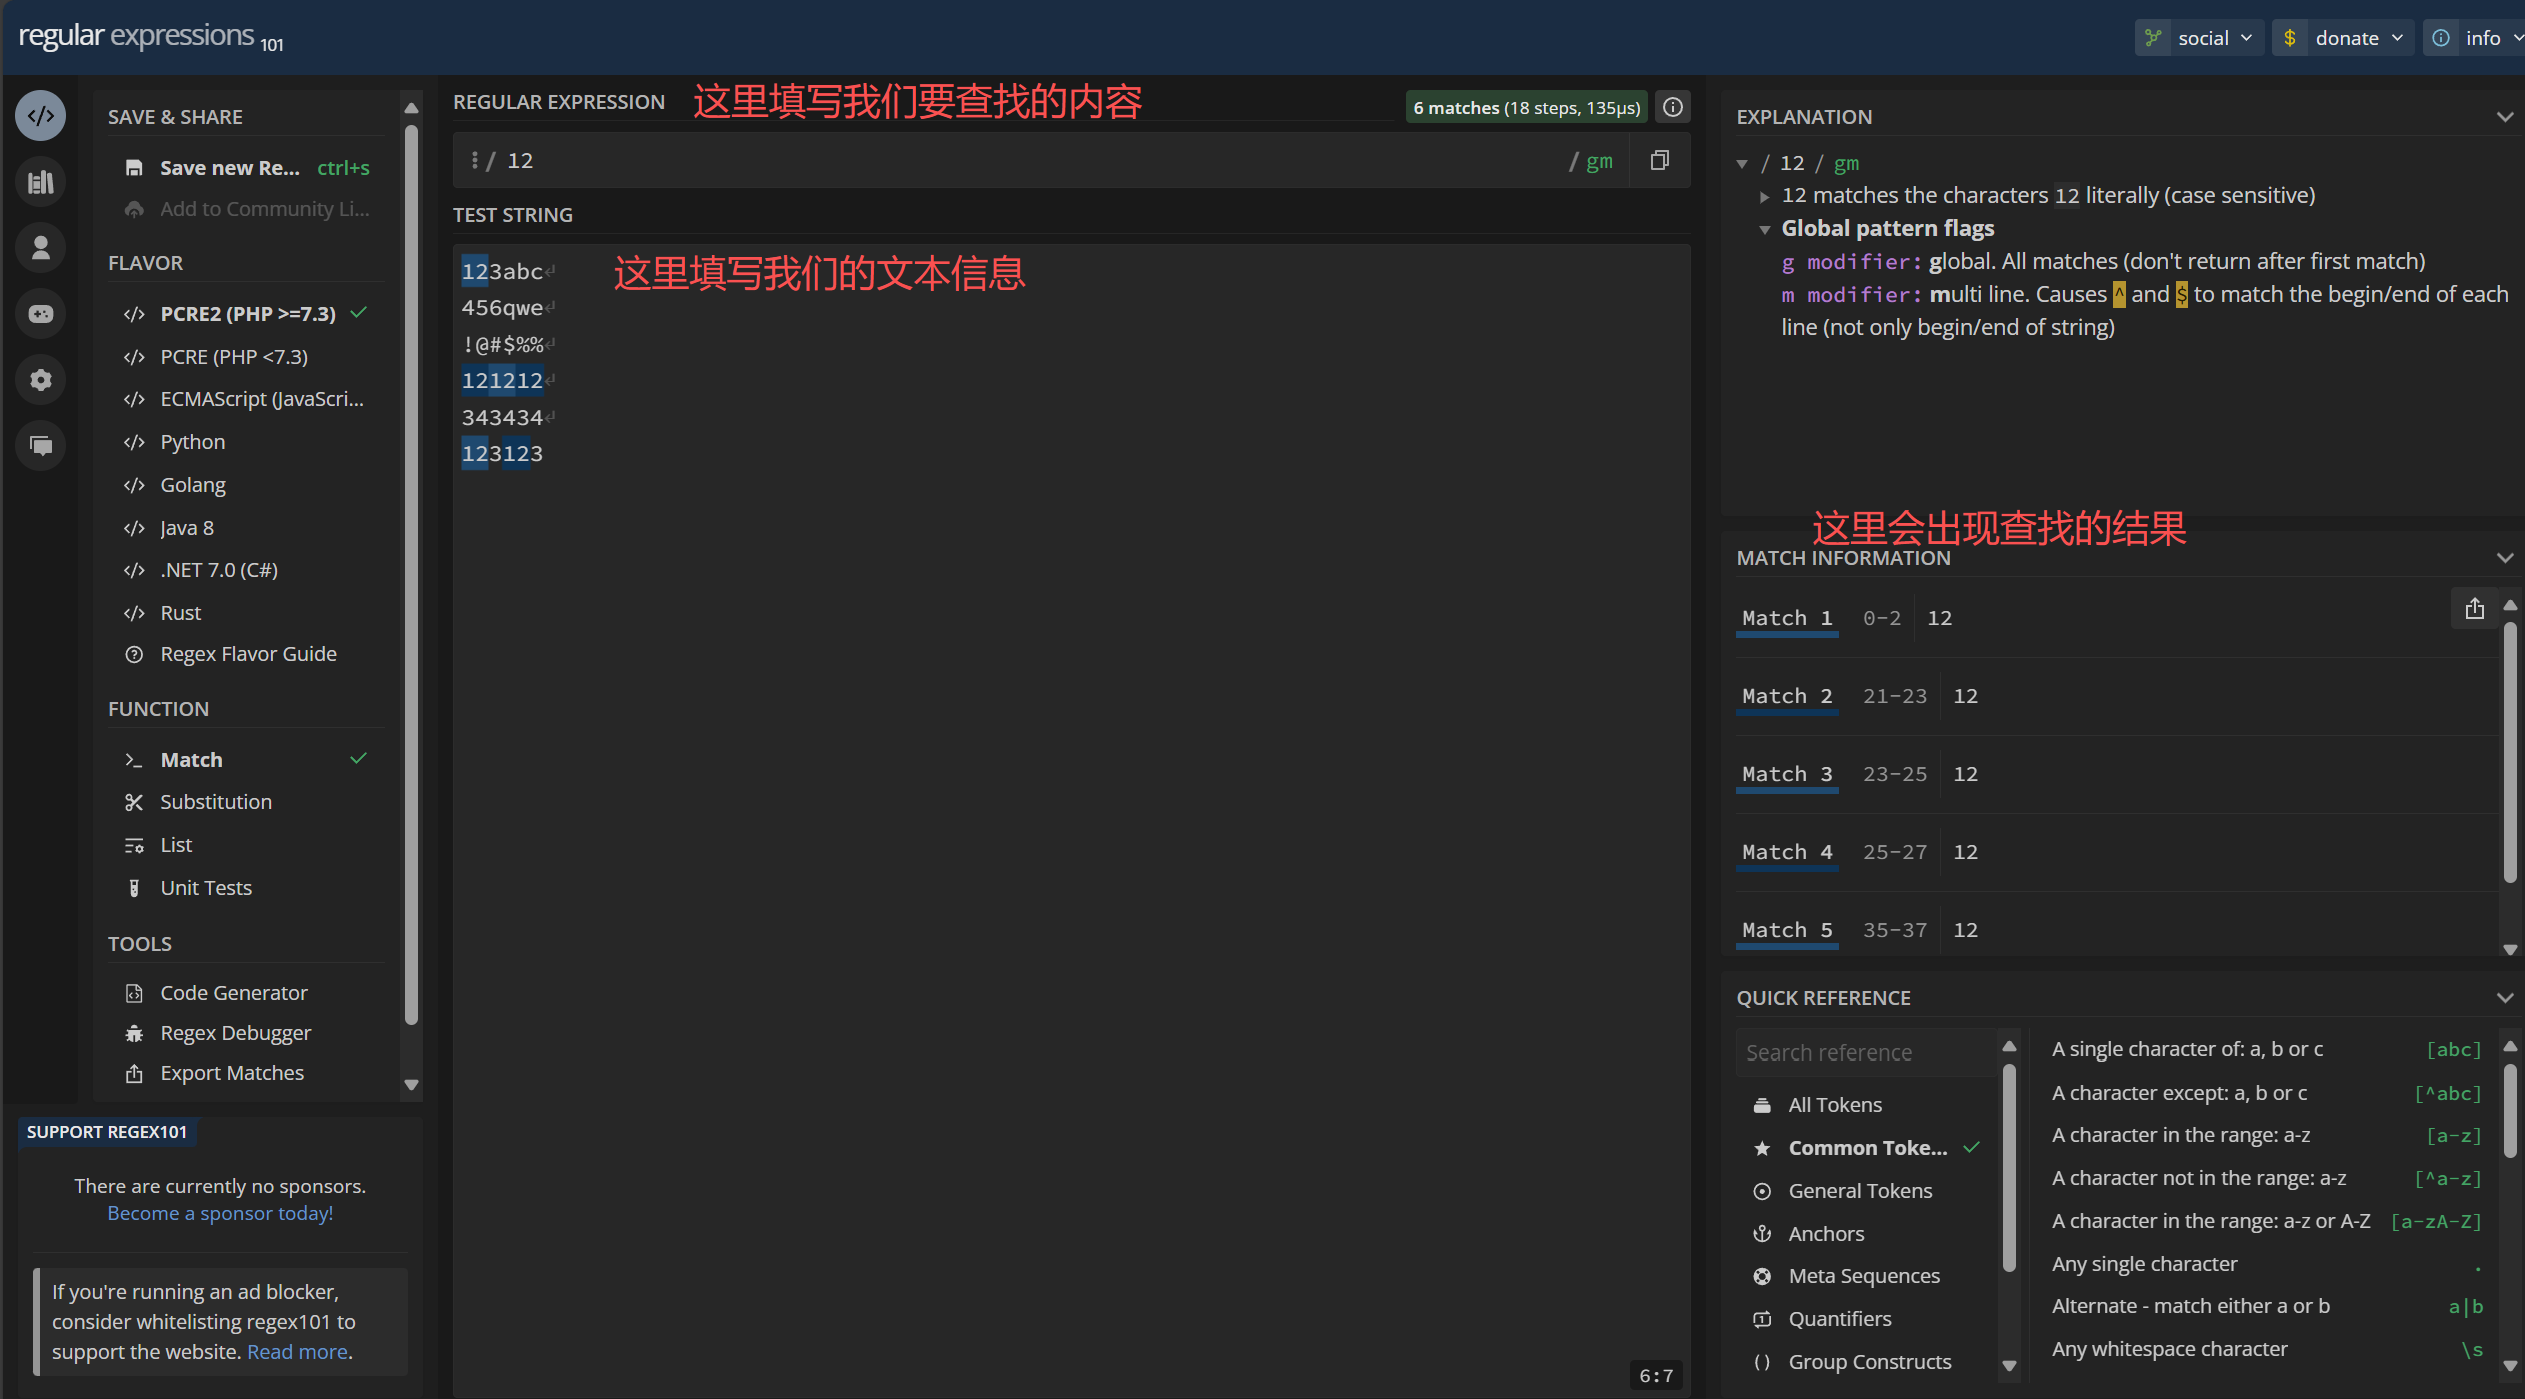Open the account profile sidebar icon
The width and height of the screenshot is (2525, 1399).
[40, 248]
